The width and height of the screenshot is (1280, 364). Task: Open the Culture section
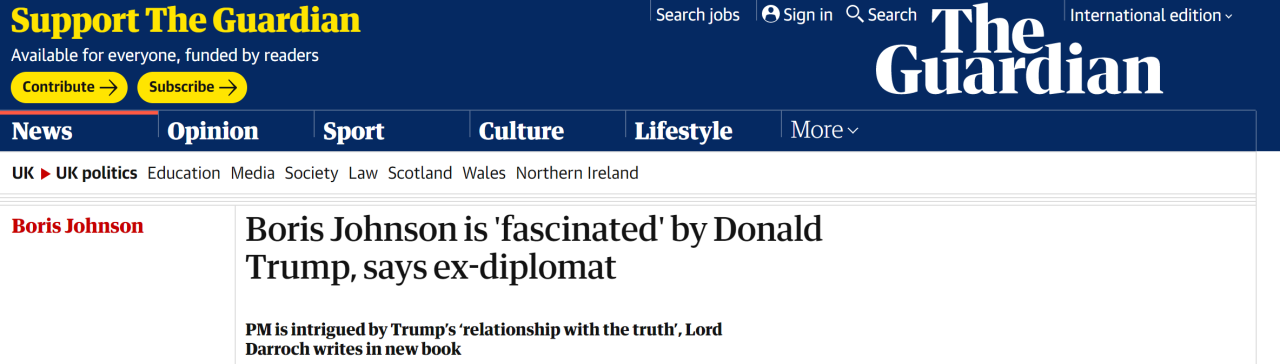coord(521,131)
